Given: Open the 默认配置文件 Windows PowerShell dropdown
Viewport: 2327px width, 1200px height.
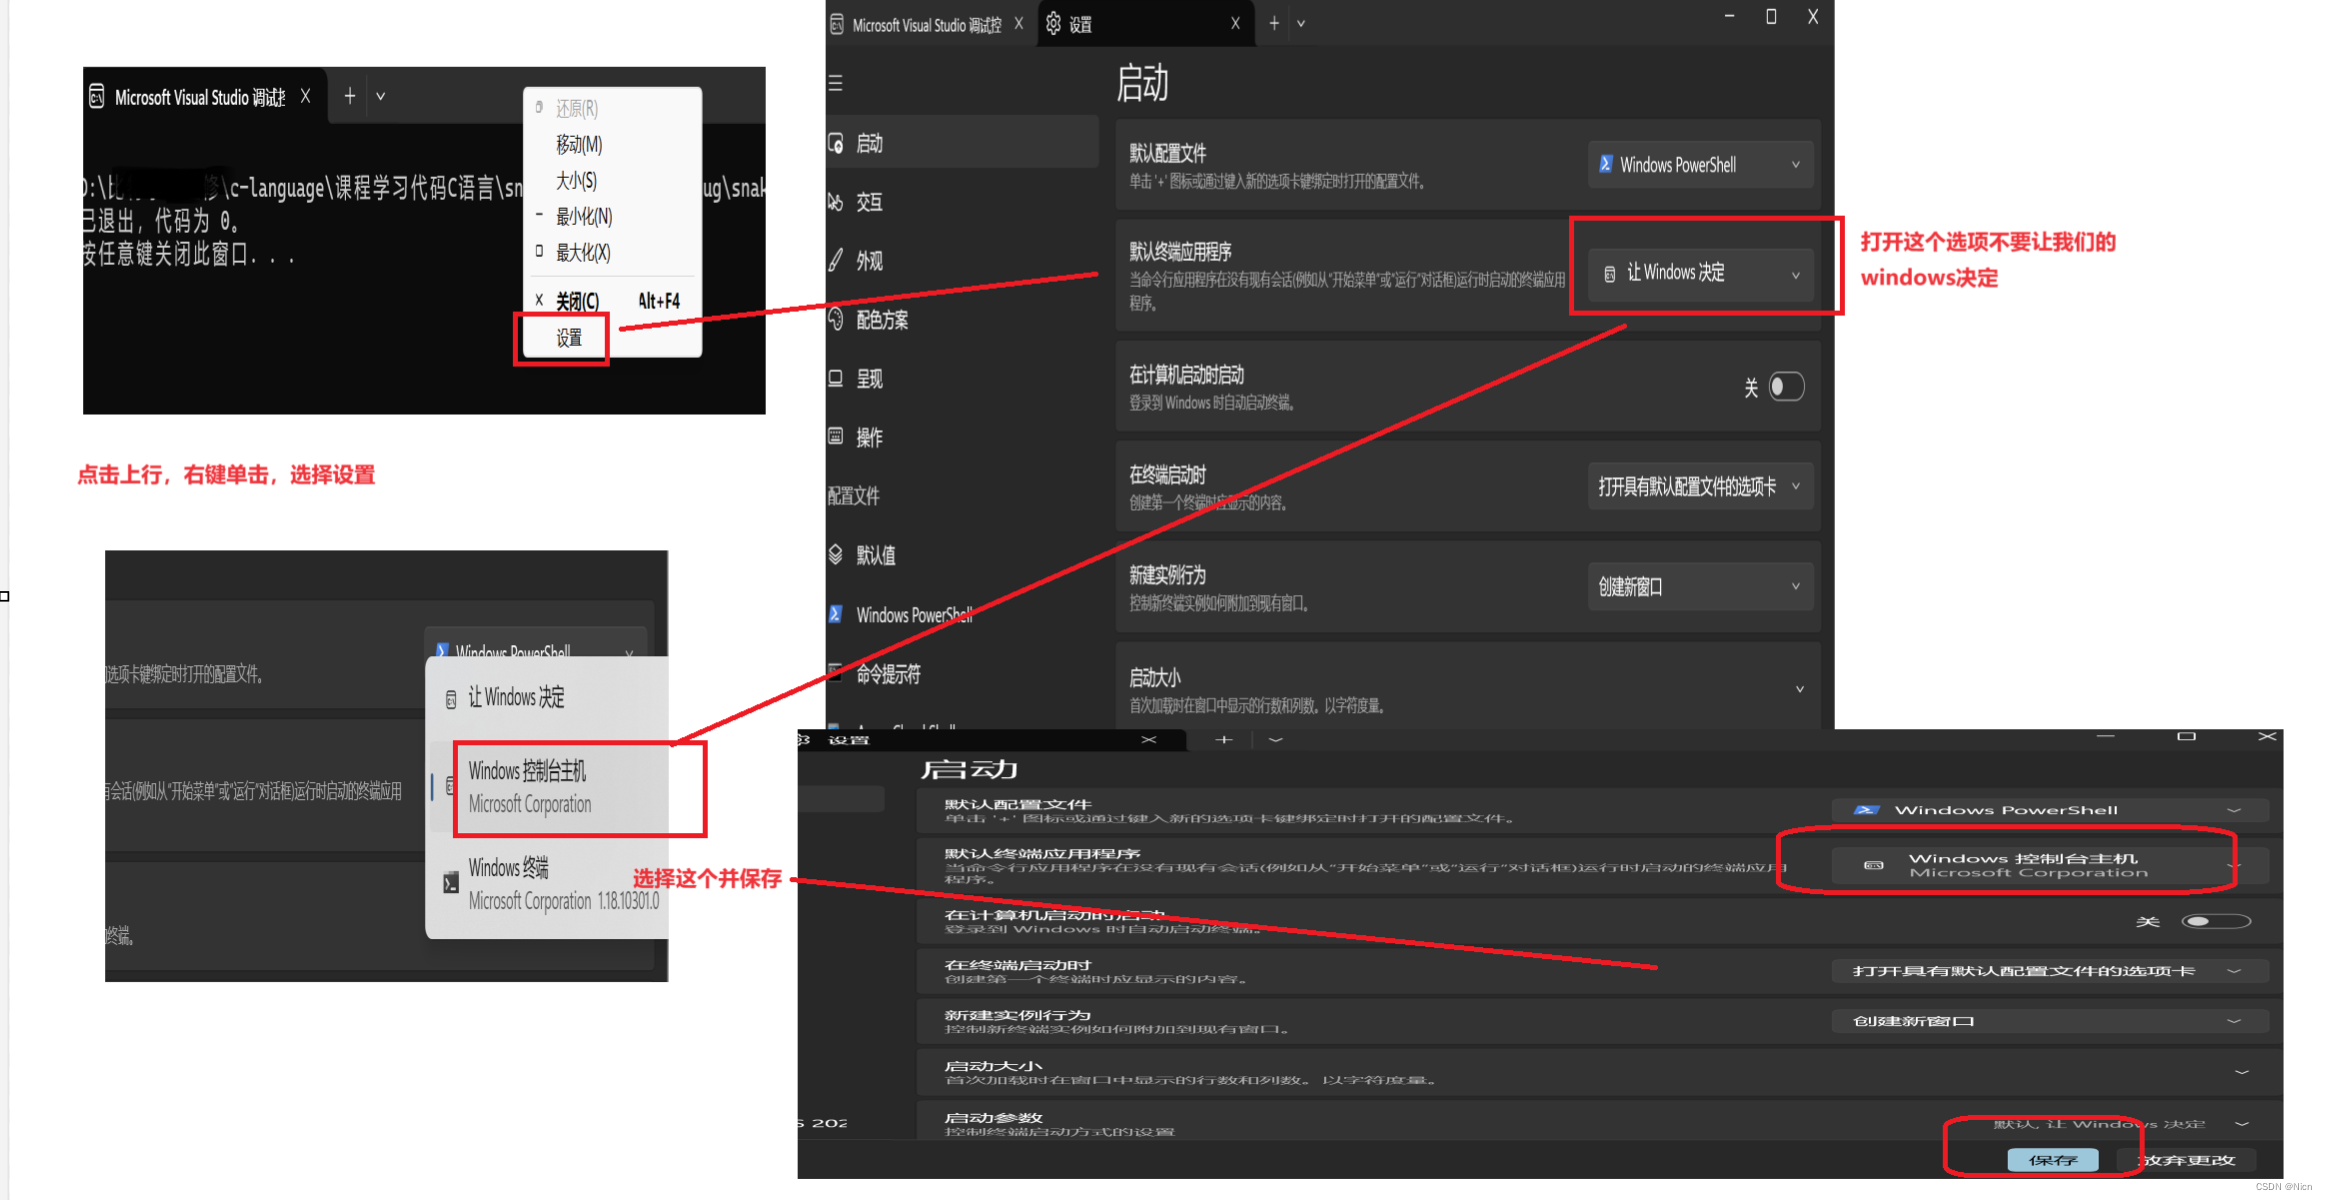Looking at the screenshot, I should (1699, 165).
